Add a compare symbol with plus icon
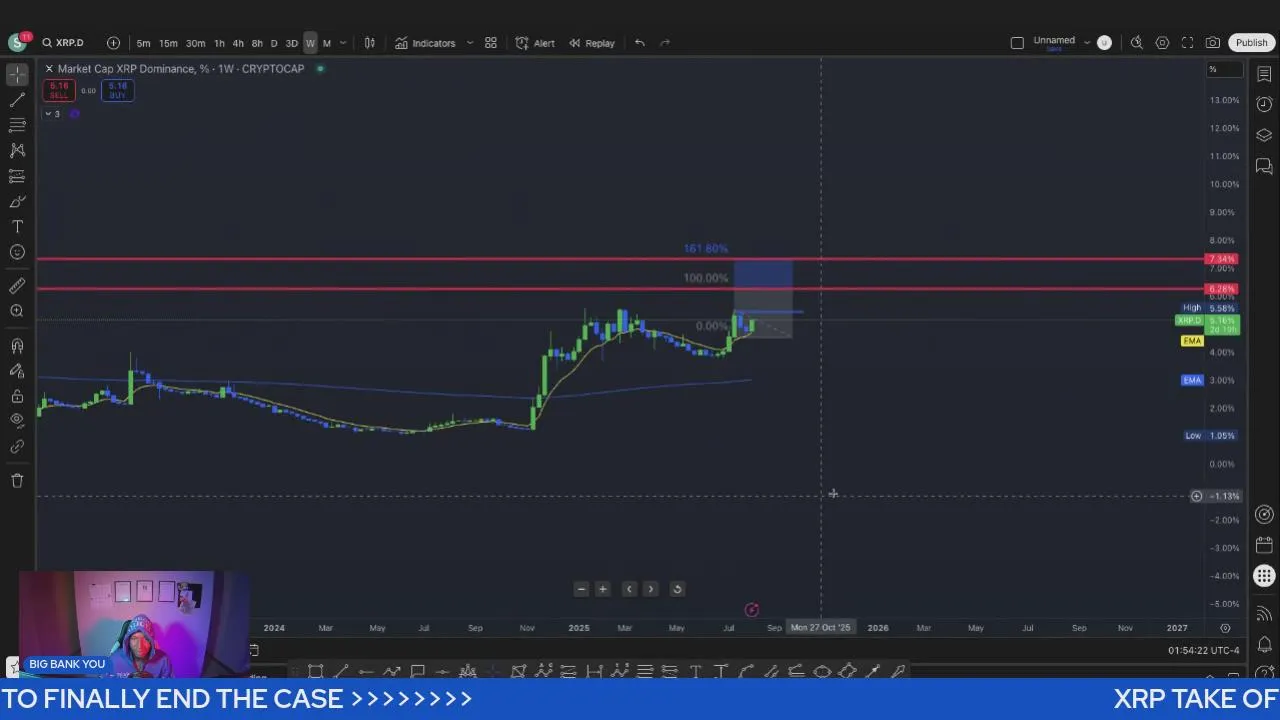1280x720 pixels. coord(113,43)
